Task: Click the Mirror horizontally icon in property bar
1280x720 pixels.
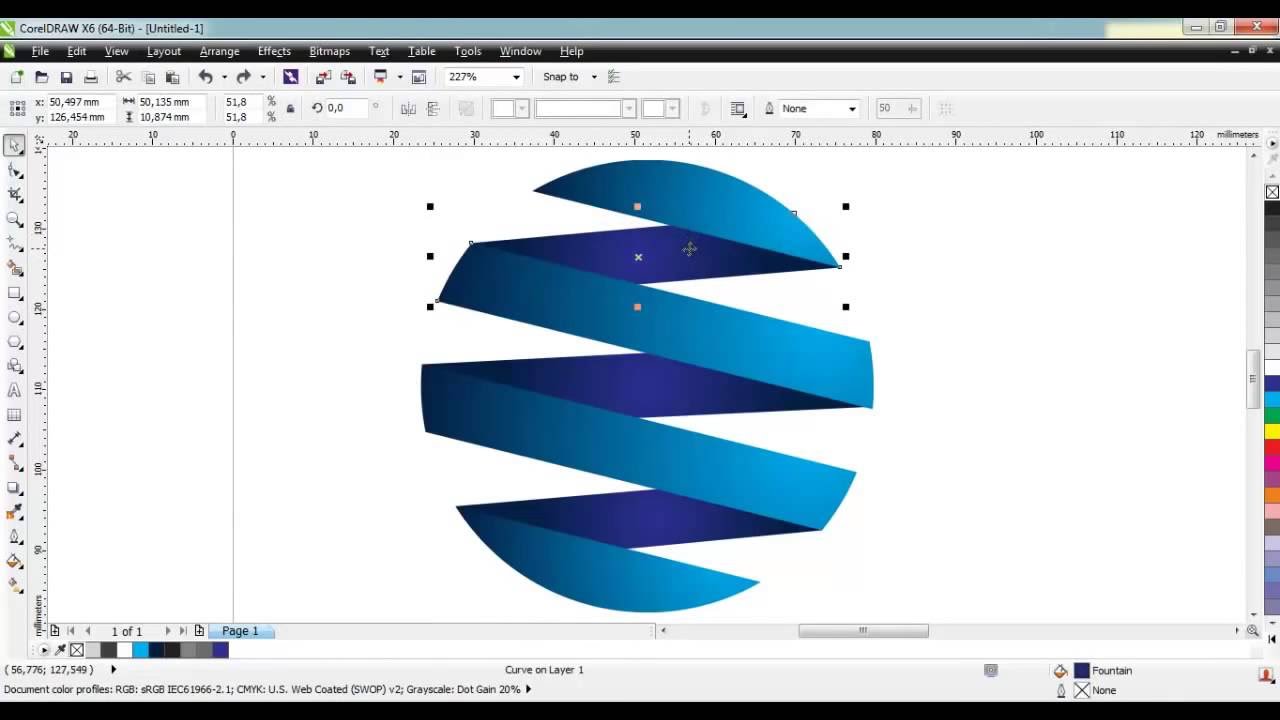Action: pyautogui.click(x=408, y=108)
